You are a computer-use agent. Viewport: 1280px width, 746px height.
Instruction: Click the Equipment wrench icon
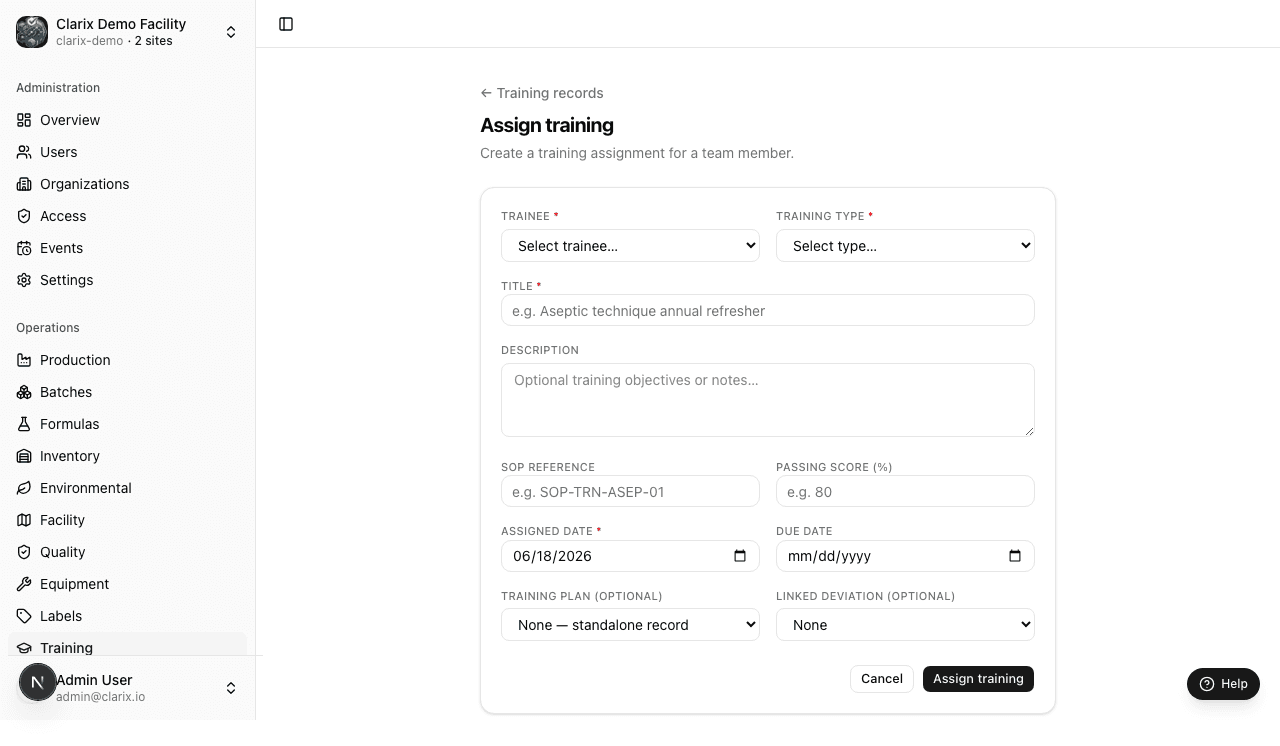coord(24,584)
